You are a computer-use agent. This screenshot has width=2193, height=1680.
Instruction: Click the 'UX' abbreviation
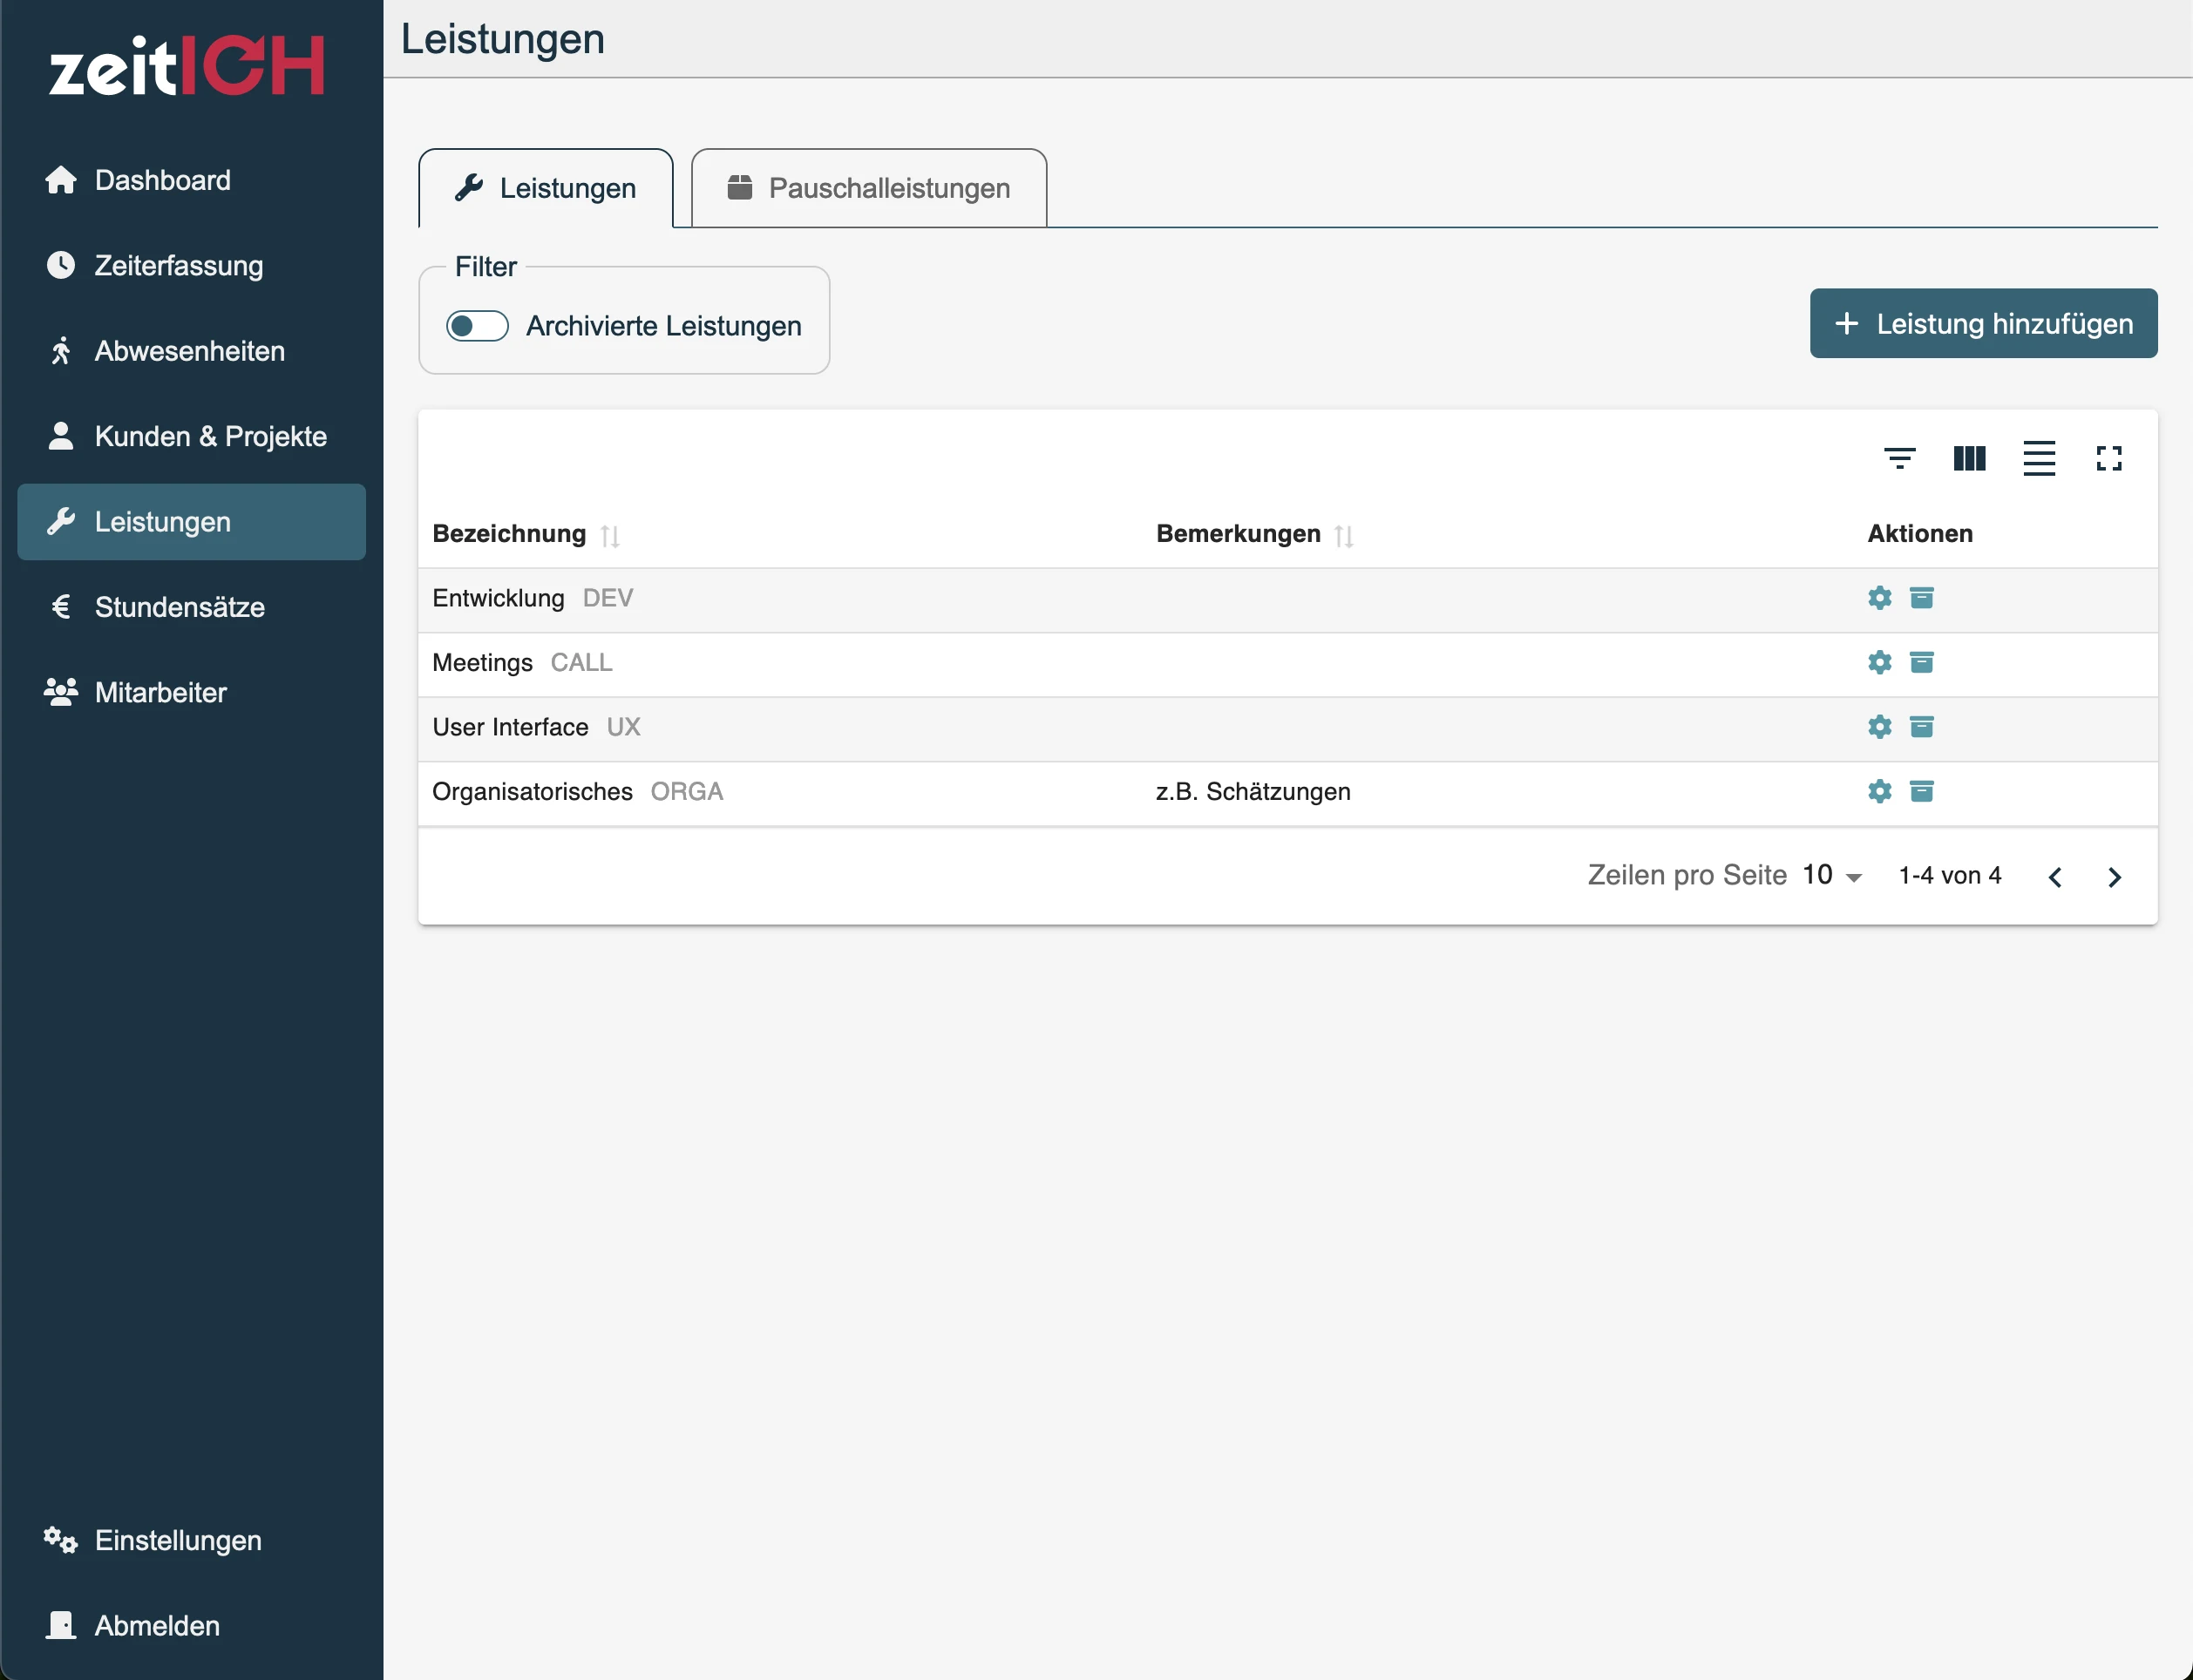[x=623, y=727]
